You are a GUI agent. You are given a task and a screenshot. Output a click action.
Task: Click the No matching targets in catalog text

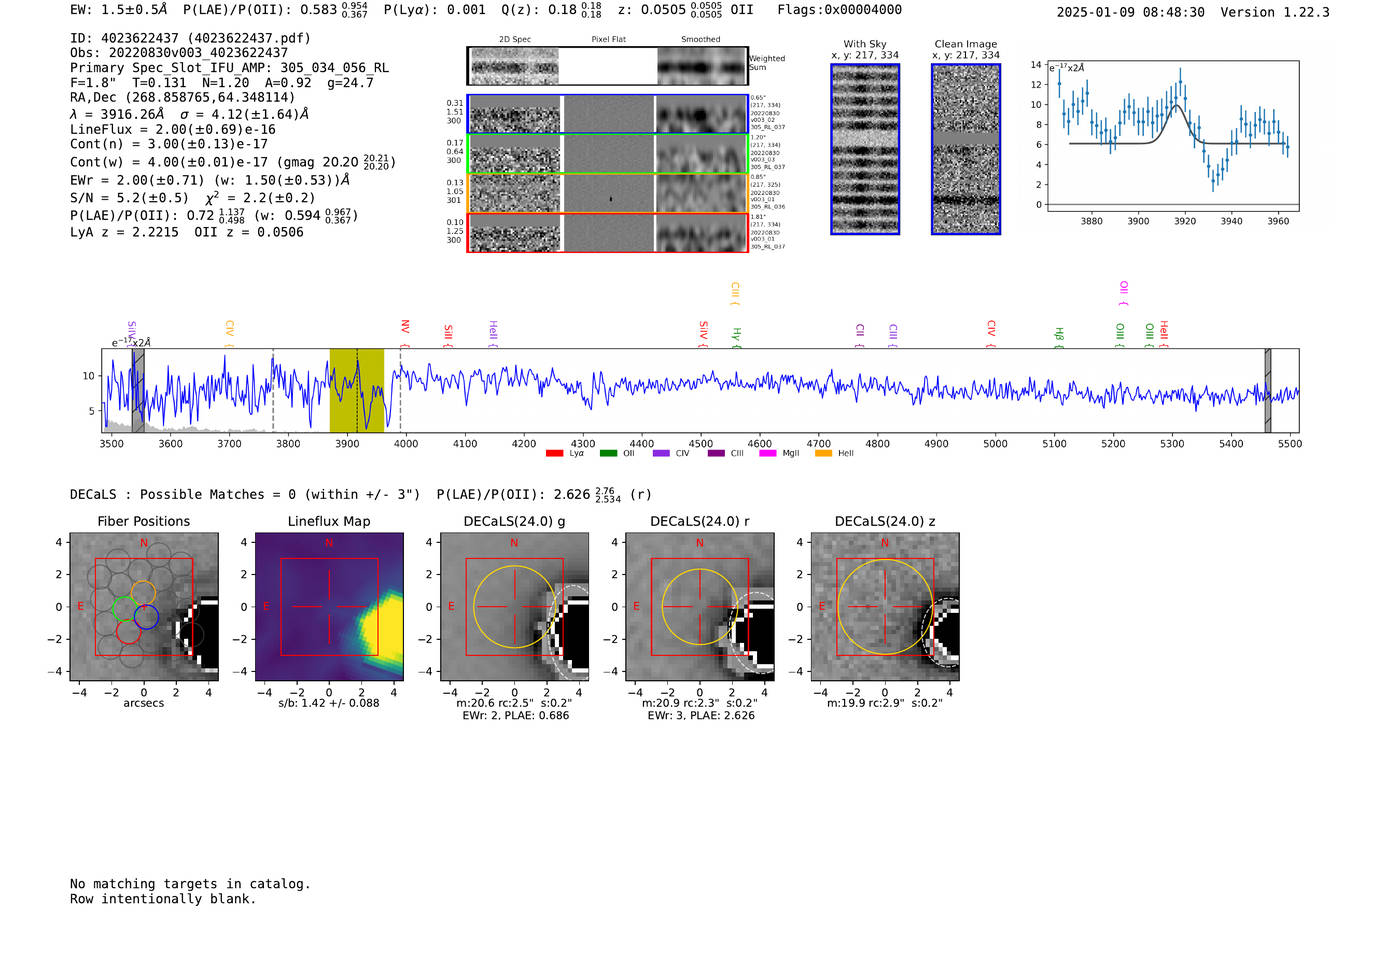tap(190, 884)
